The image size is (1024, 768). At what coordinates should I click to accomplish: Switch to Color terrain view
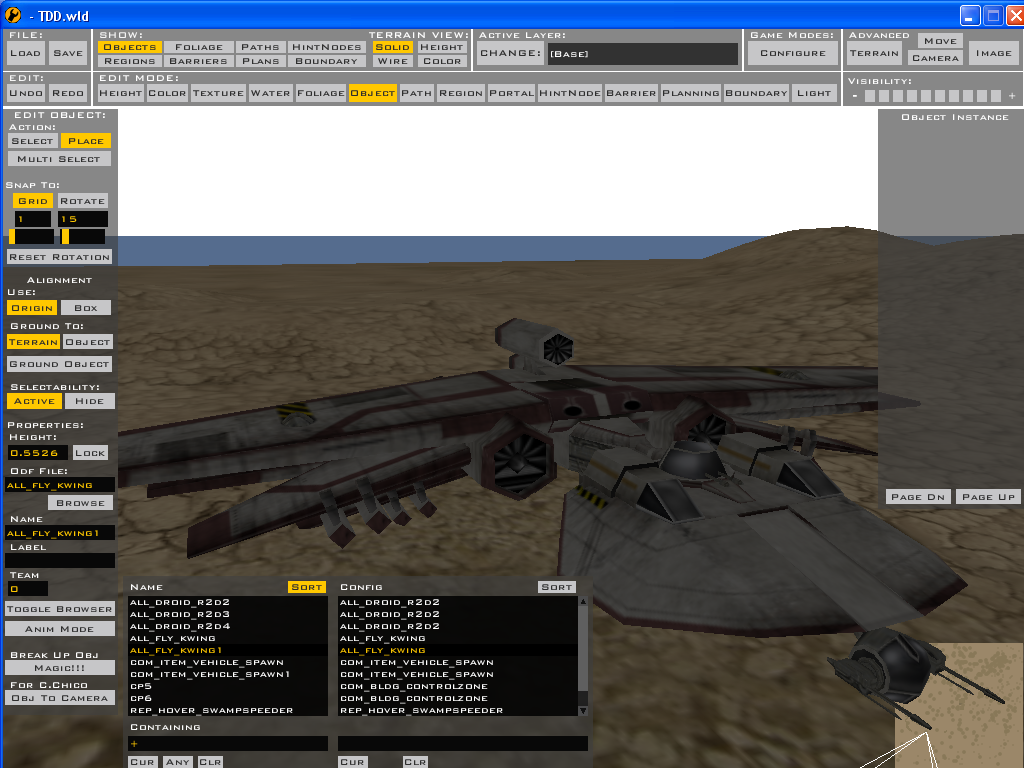point(440,60)
